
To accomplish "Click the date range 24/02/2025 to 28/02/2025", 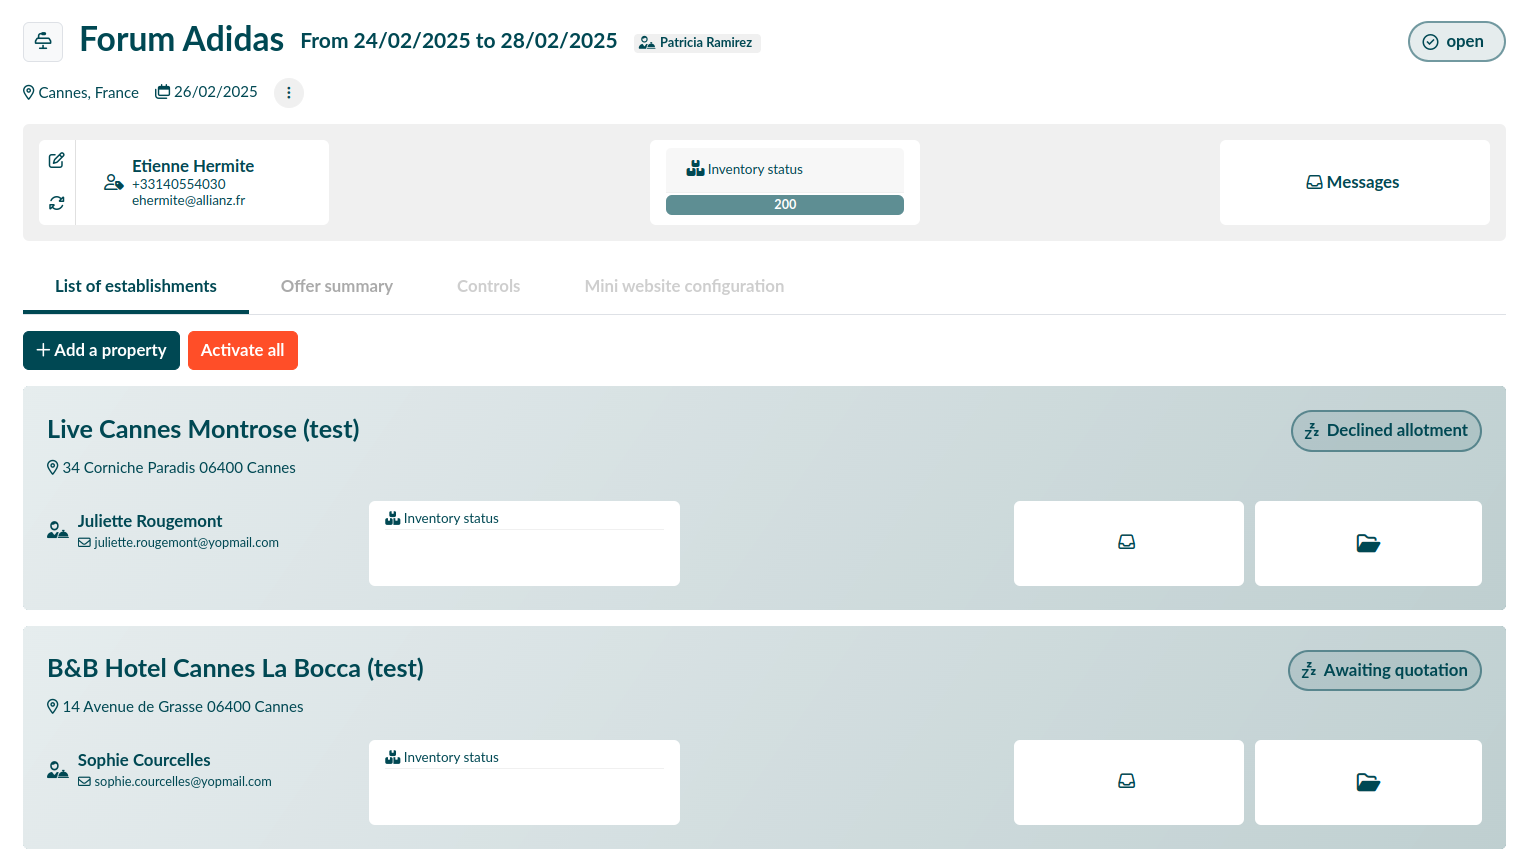I will click(x=459, y=41).
